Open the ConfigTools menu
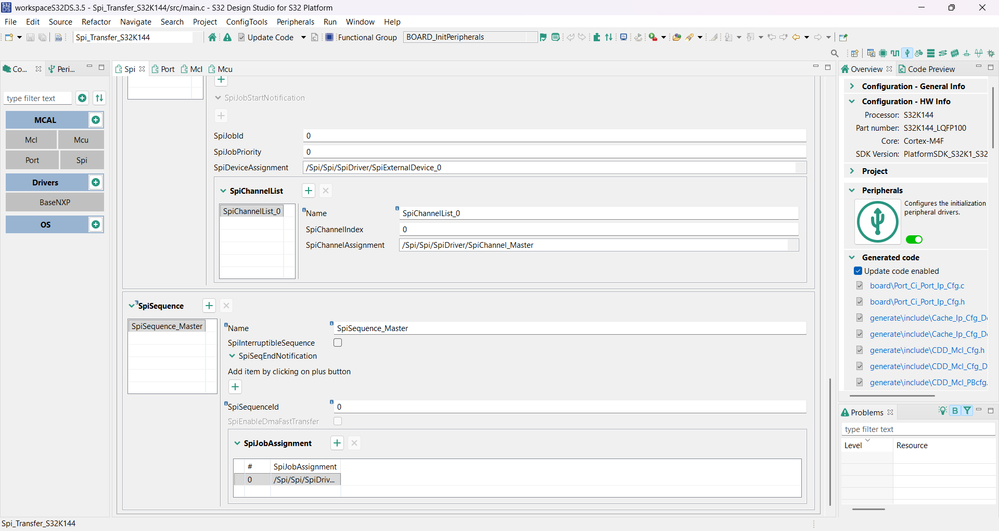999x531 pixels. [x=247, y=22]
